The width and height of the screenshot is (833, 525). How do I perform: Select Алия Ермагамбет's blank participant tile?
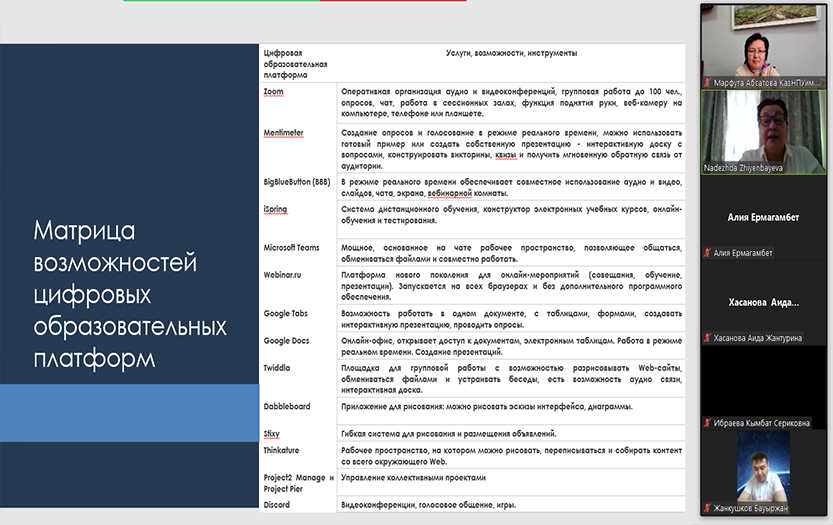point(765,216)
